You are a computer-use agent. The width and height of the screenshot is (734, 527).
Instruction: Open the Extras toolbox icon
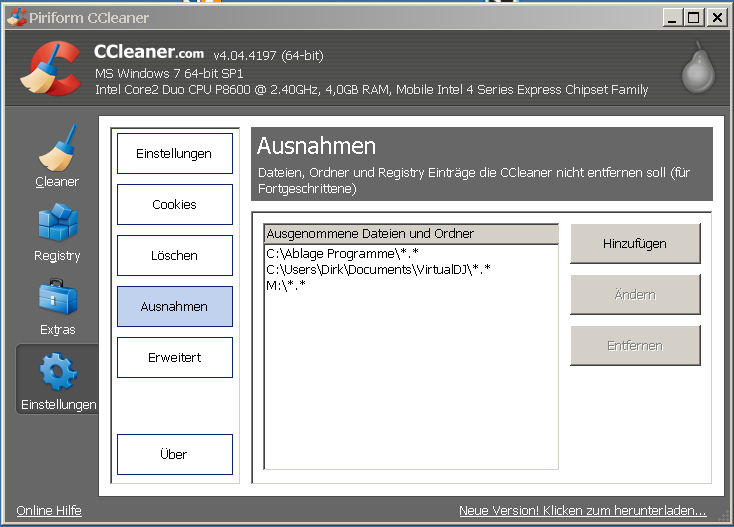(x=58, y=297)
